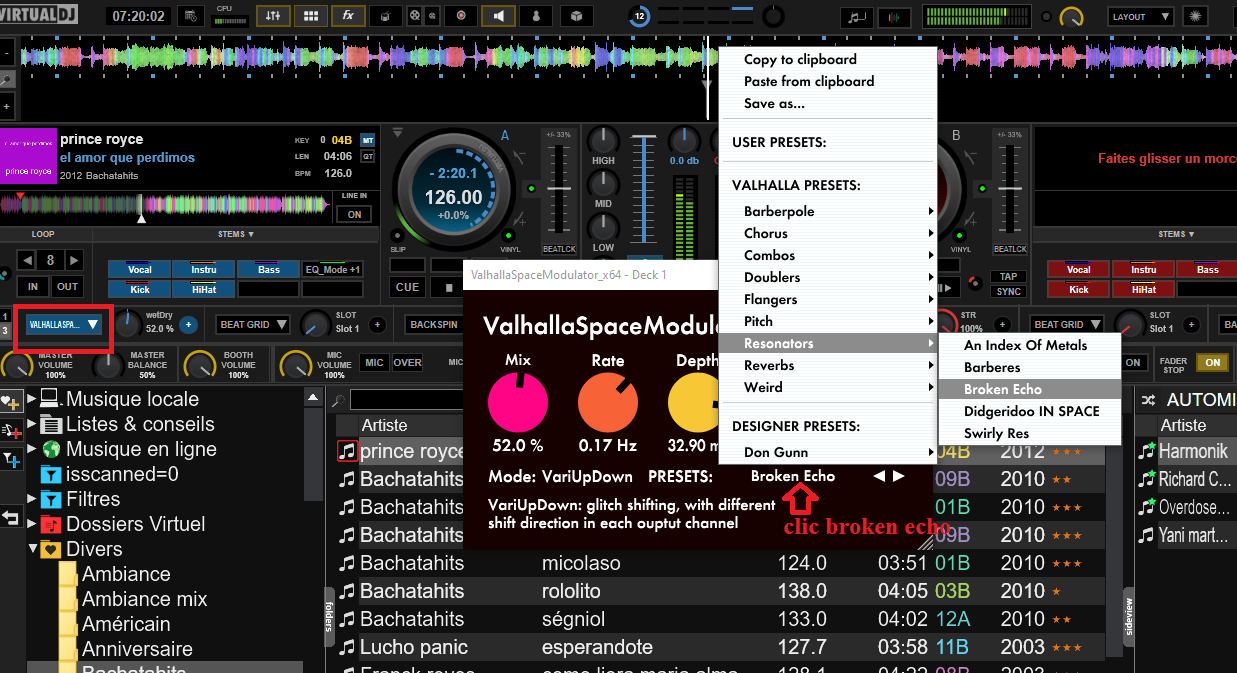The height and width of the screenshot is (673, 1237).
Task: Click the loop size decrease arrow
Action: (29, 261)
